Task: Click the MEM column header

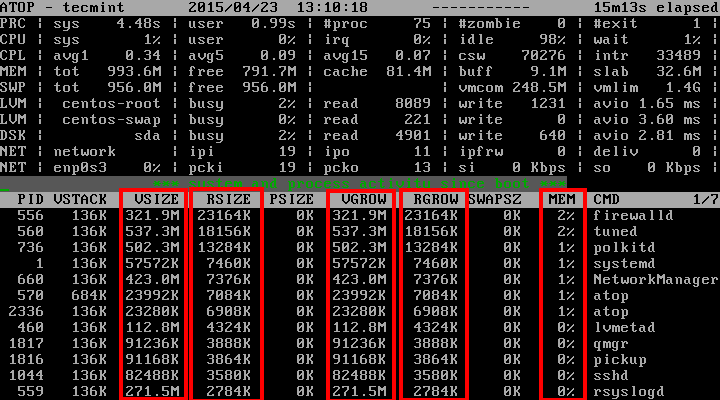Action: coord(561,200)
